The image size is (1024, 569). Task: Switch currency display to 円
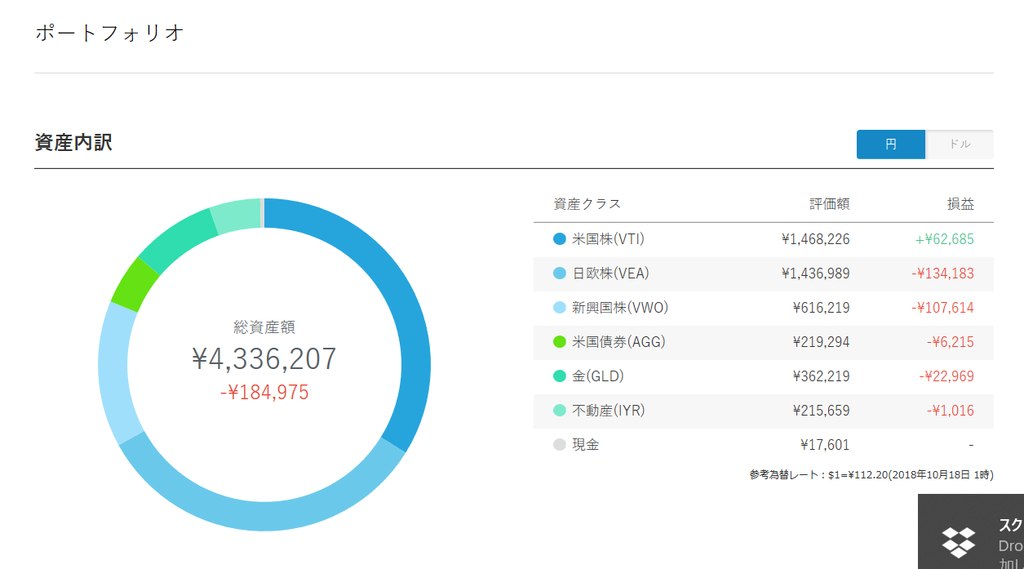pos(891,144)
